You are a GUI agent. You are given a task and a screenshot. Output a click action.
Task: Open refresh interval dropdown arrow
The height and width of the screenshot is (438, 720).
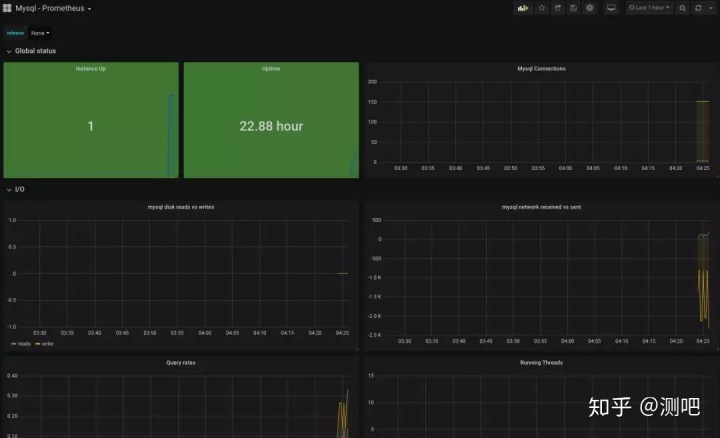point(711,8)
